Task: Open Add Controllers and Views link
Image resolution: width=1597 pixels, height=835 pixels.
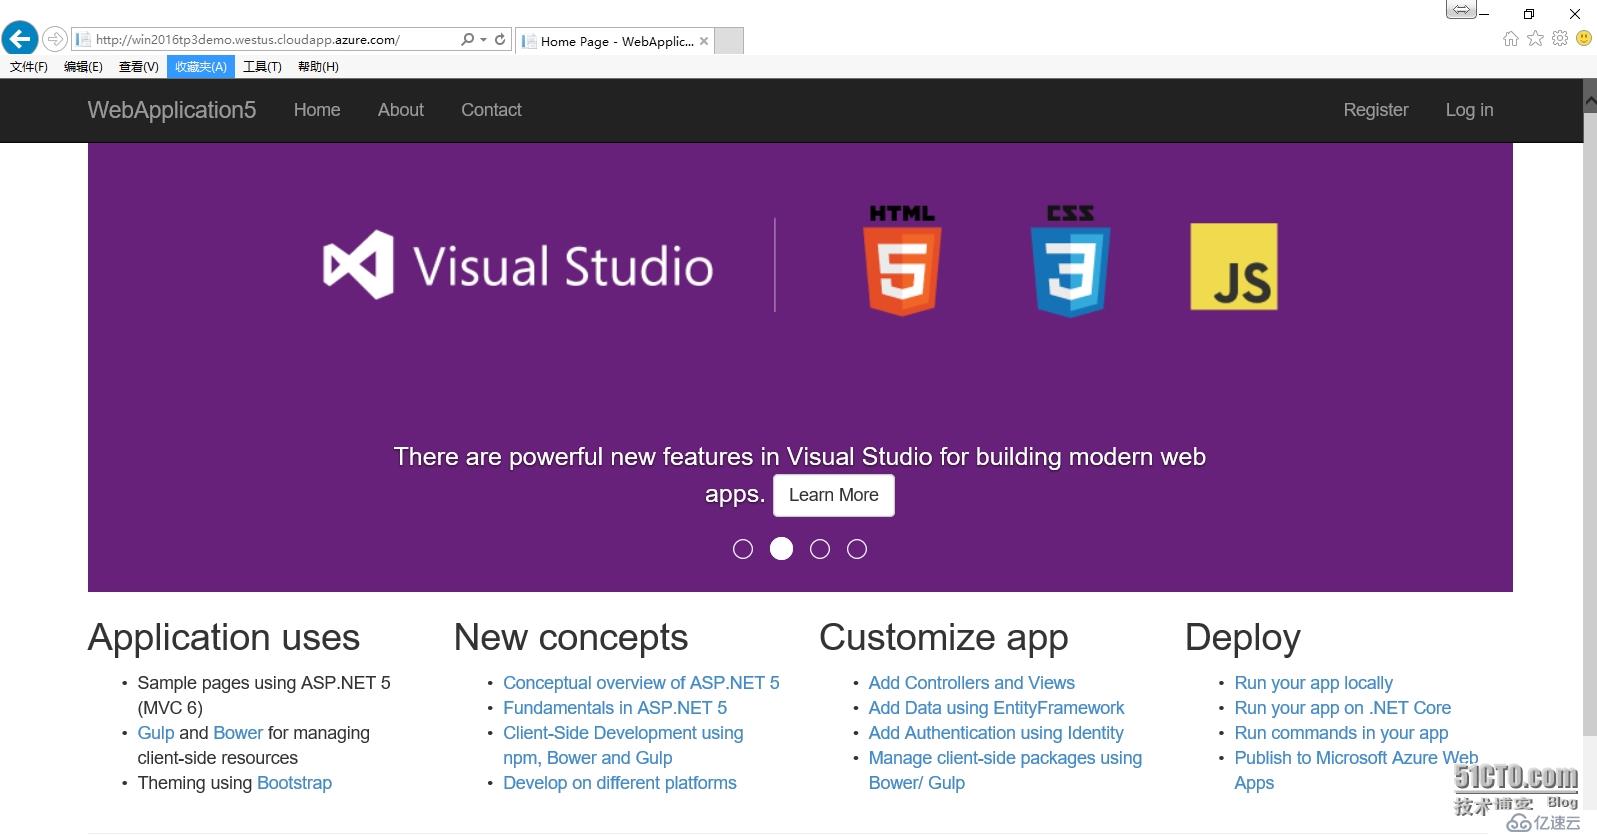Action: click(972, 683)
